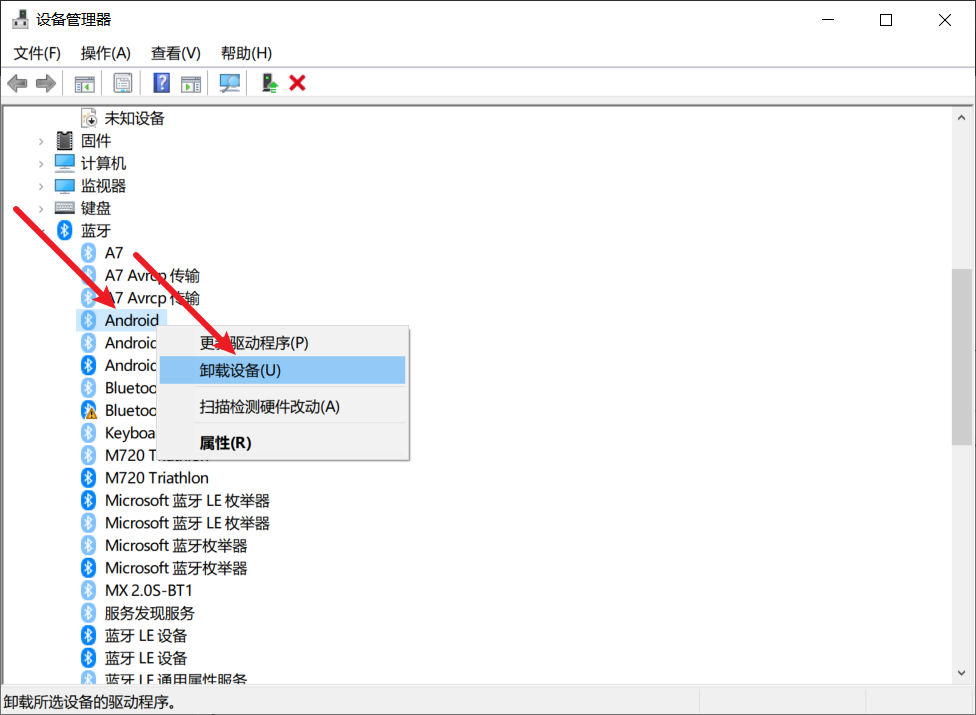Click the Properties sheet toolbar icon
Viewport: 976px width, 715px height.
point(123,83)
